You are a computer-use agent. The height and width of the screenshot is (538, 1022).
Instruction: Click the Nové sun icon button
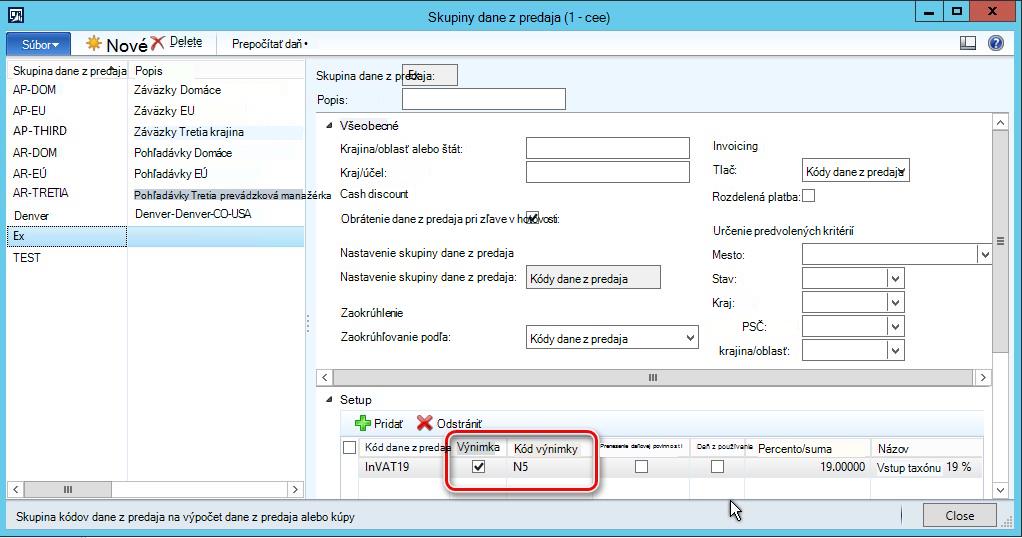click(94, 44)
